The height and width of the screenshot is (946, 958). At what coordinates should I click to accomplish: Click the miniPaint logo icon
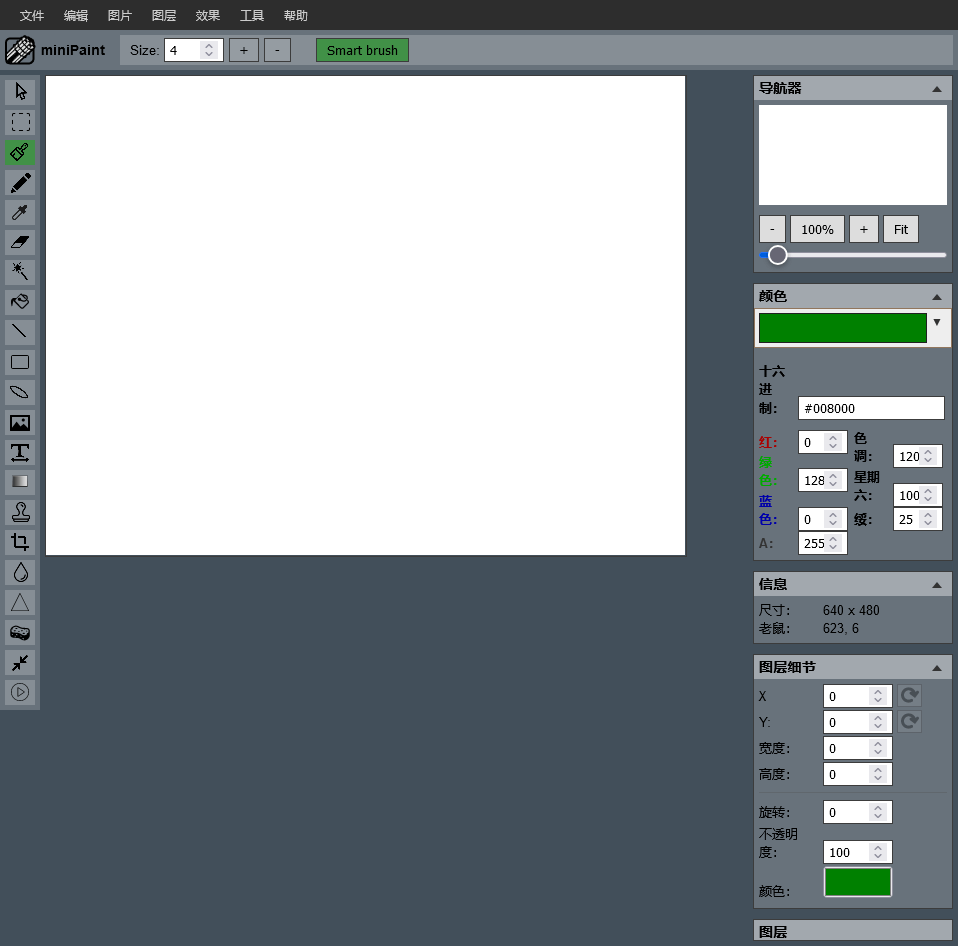pos(20,50)
